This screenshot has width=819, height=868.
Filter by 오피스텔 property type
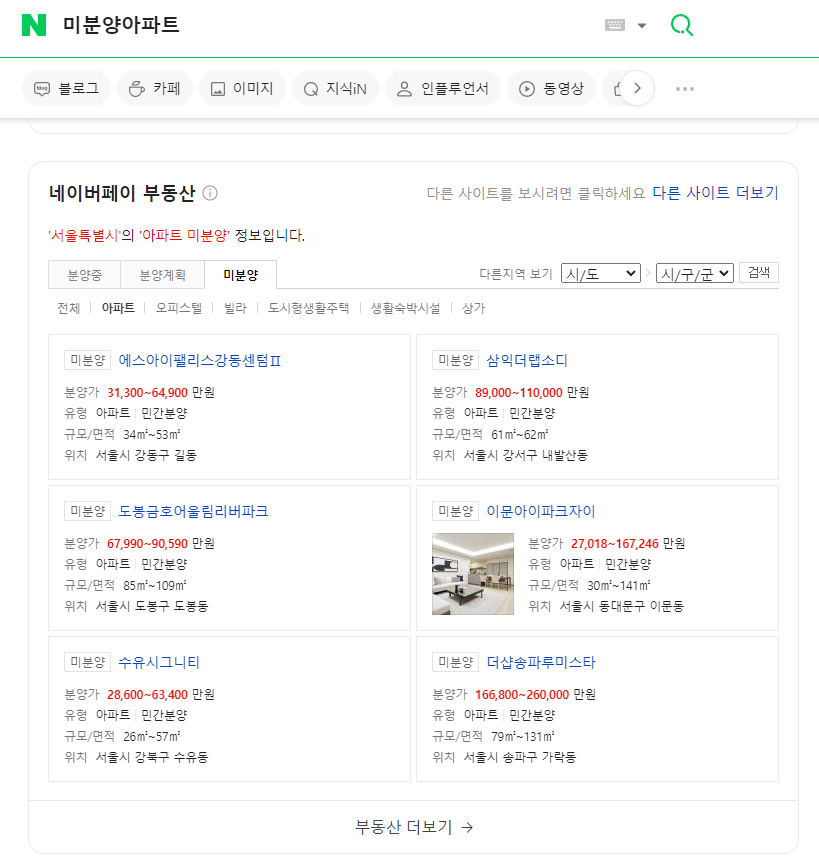[x=178, y=308]
